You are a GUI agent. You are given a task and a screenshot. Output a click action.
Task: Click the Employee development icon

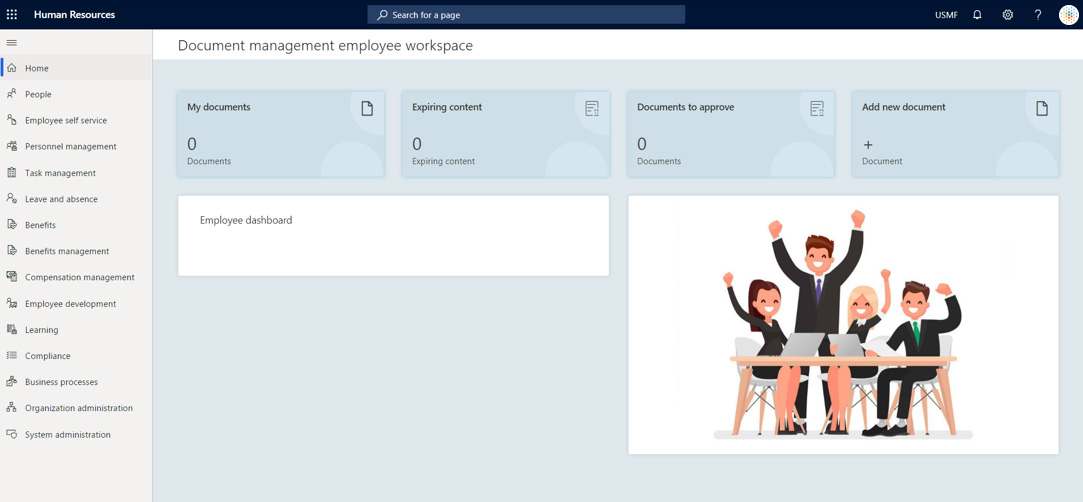coord(11,303)
